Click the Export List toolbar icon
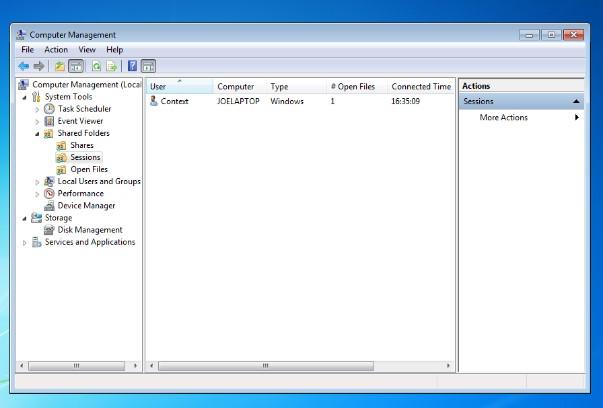 click(x=112, y=66)
